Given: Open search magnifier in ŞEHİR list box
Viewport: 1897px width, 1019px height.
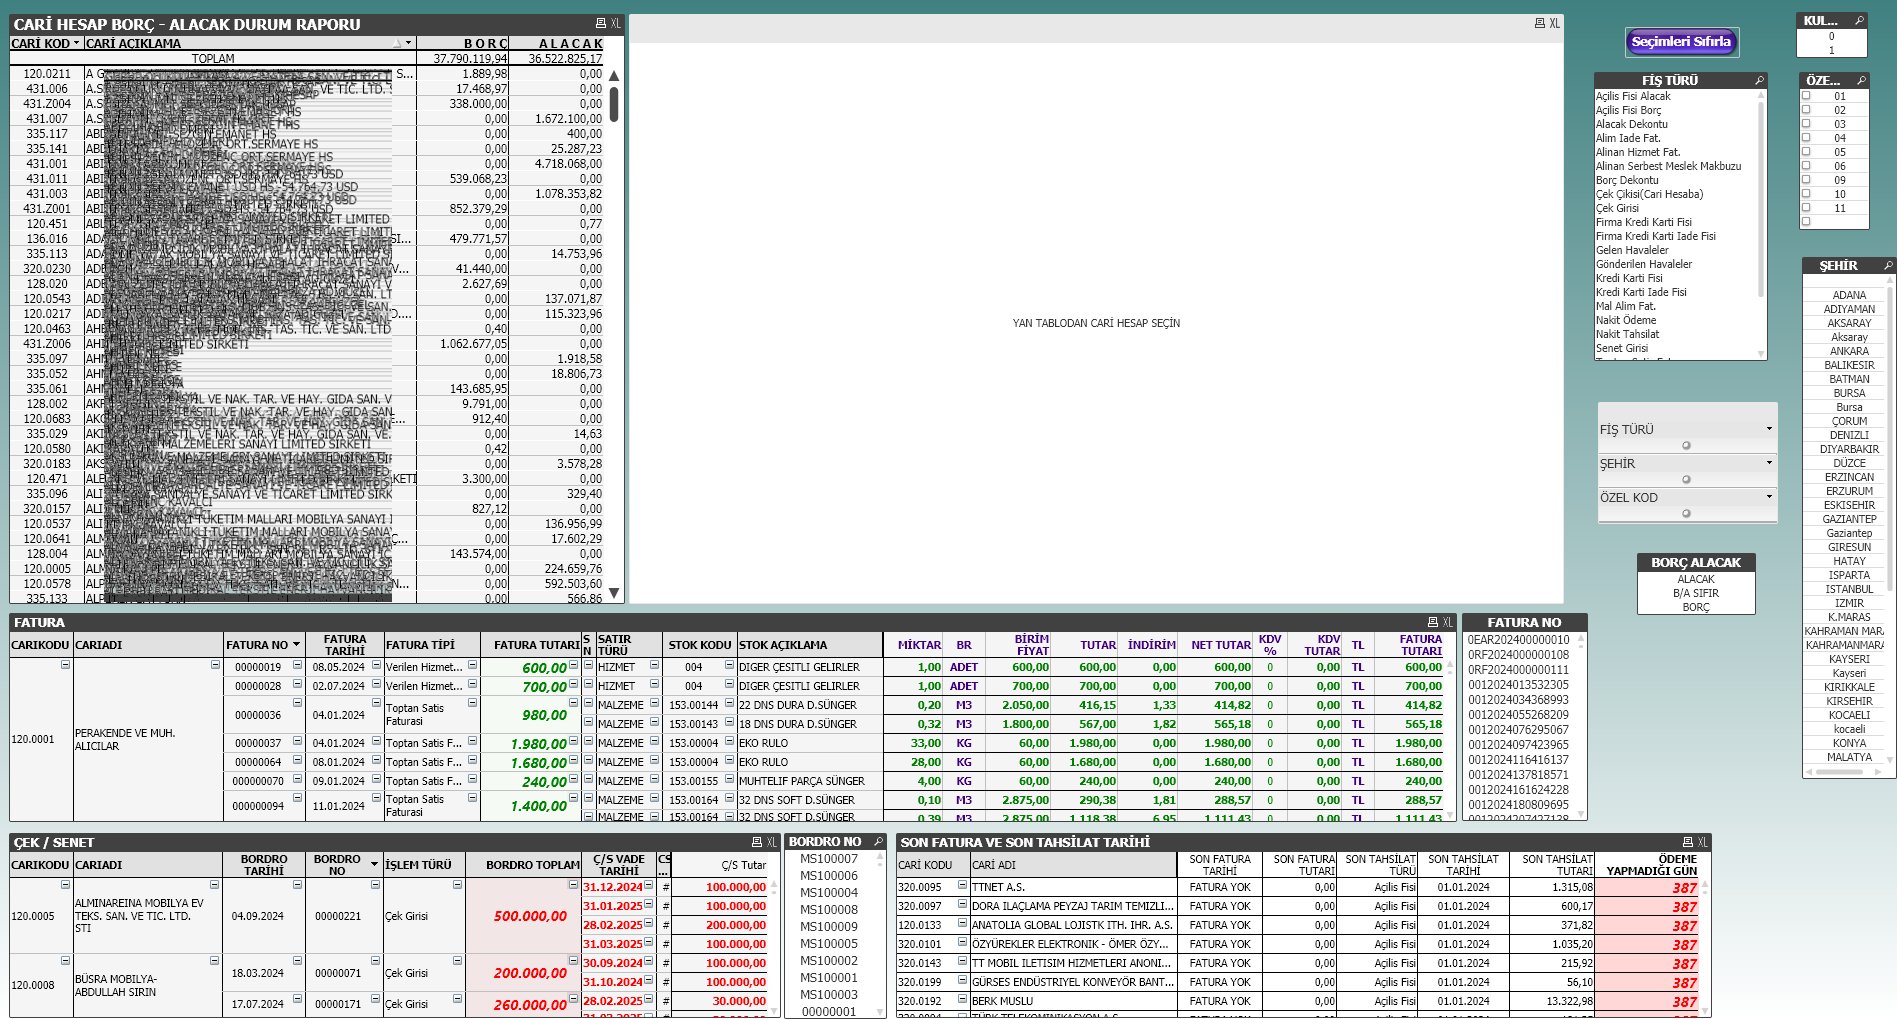Looking at the screenshot, I should pyautogui.click(x=1888, y=265).
